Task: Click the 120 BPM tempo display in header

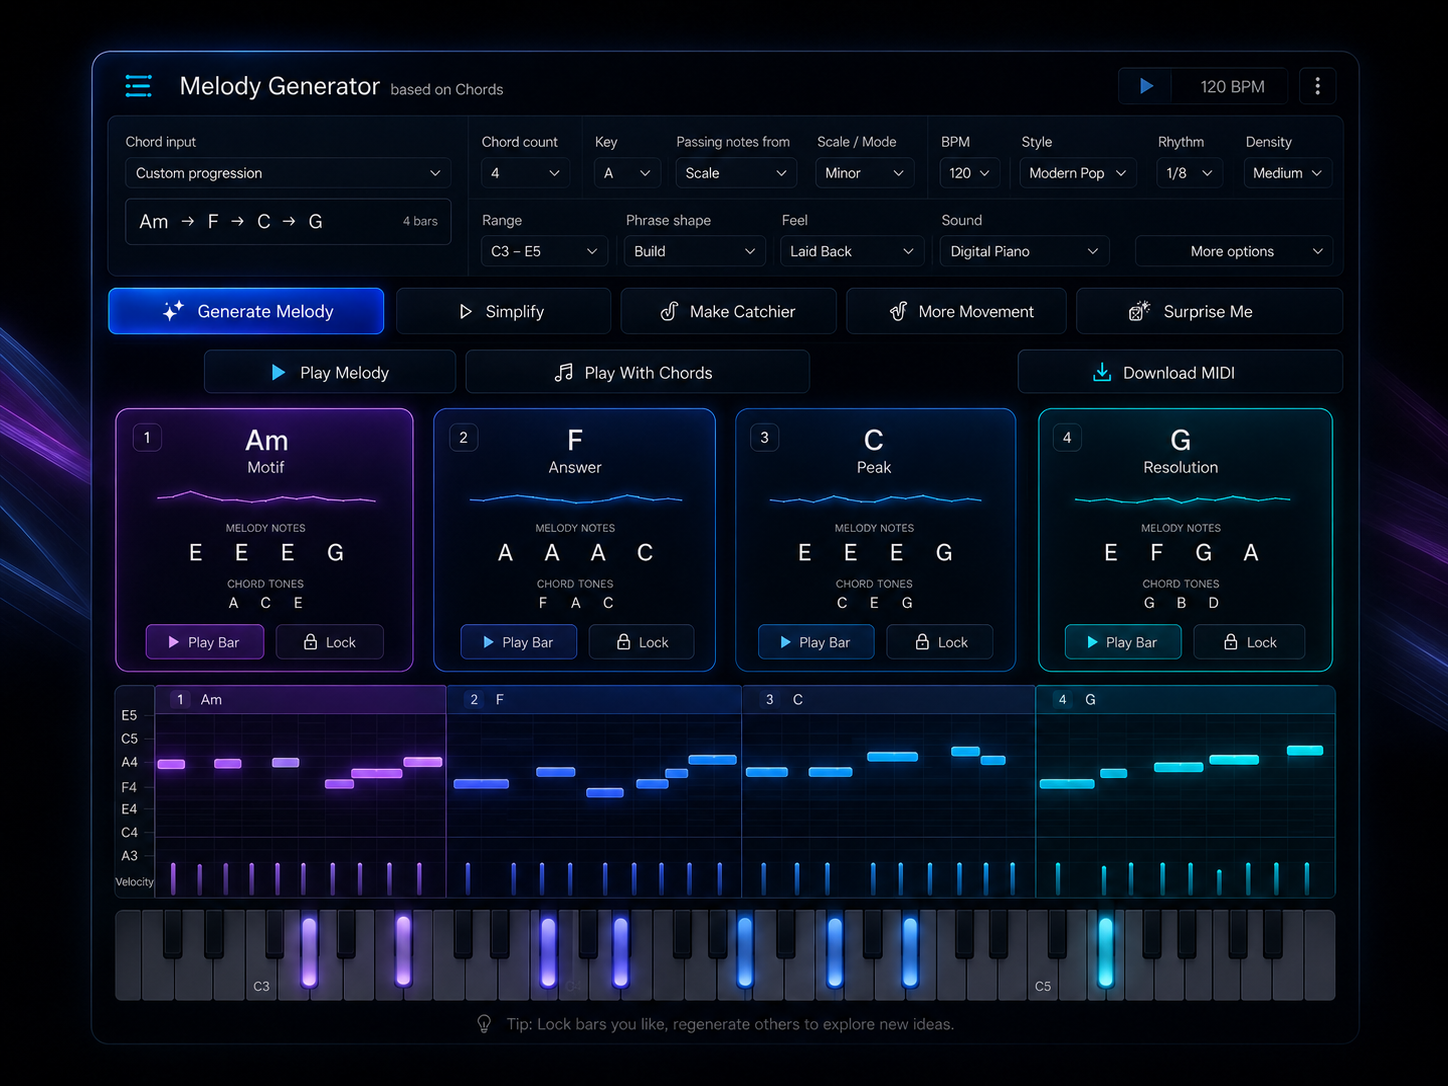Action: (x=1232, y=87)
